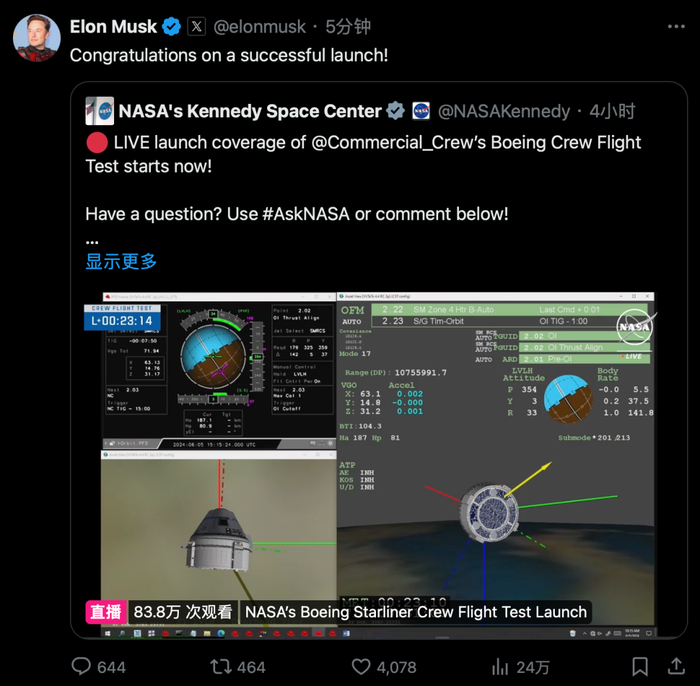700x686 pixels.
Task: Open Elon Musk's profile picture
Action: [36, 36]
